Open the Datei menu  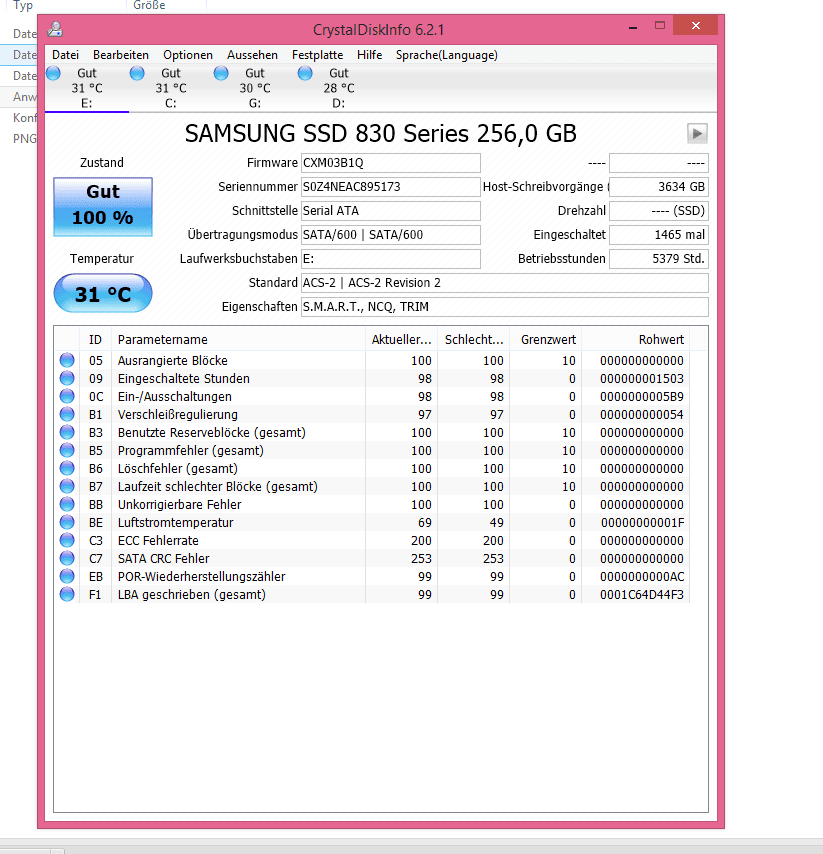[65, 55]
